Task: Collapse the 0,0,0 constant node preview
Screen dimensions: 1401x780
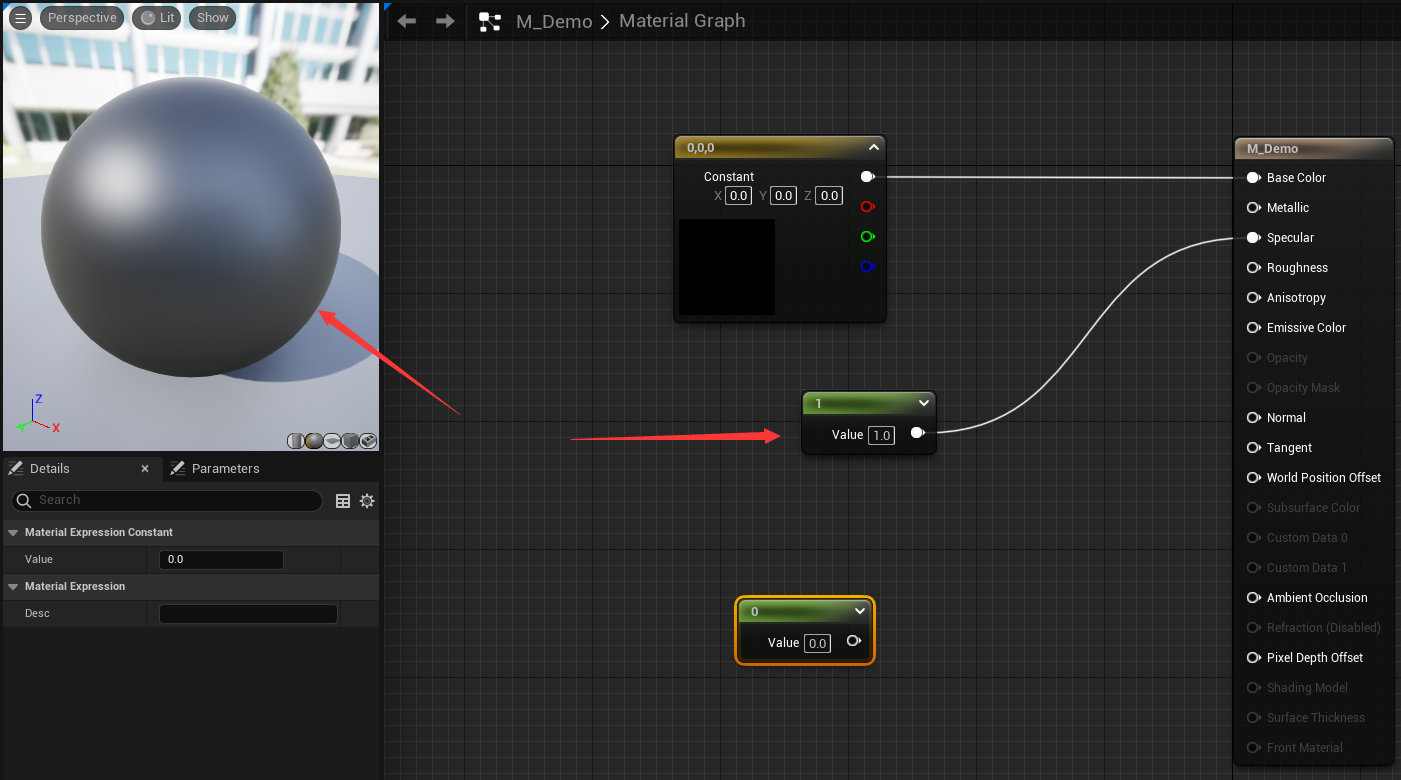Action: pos(873,148)
